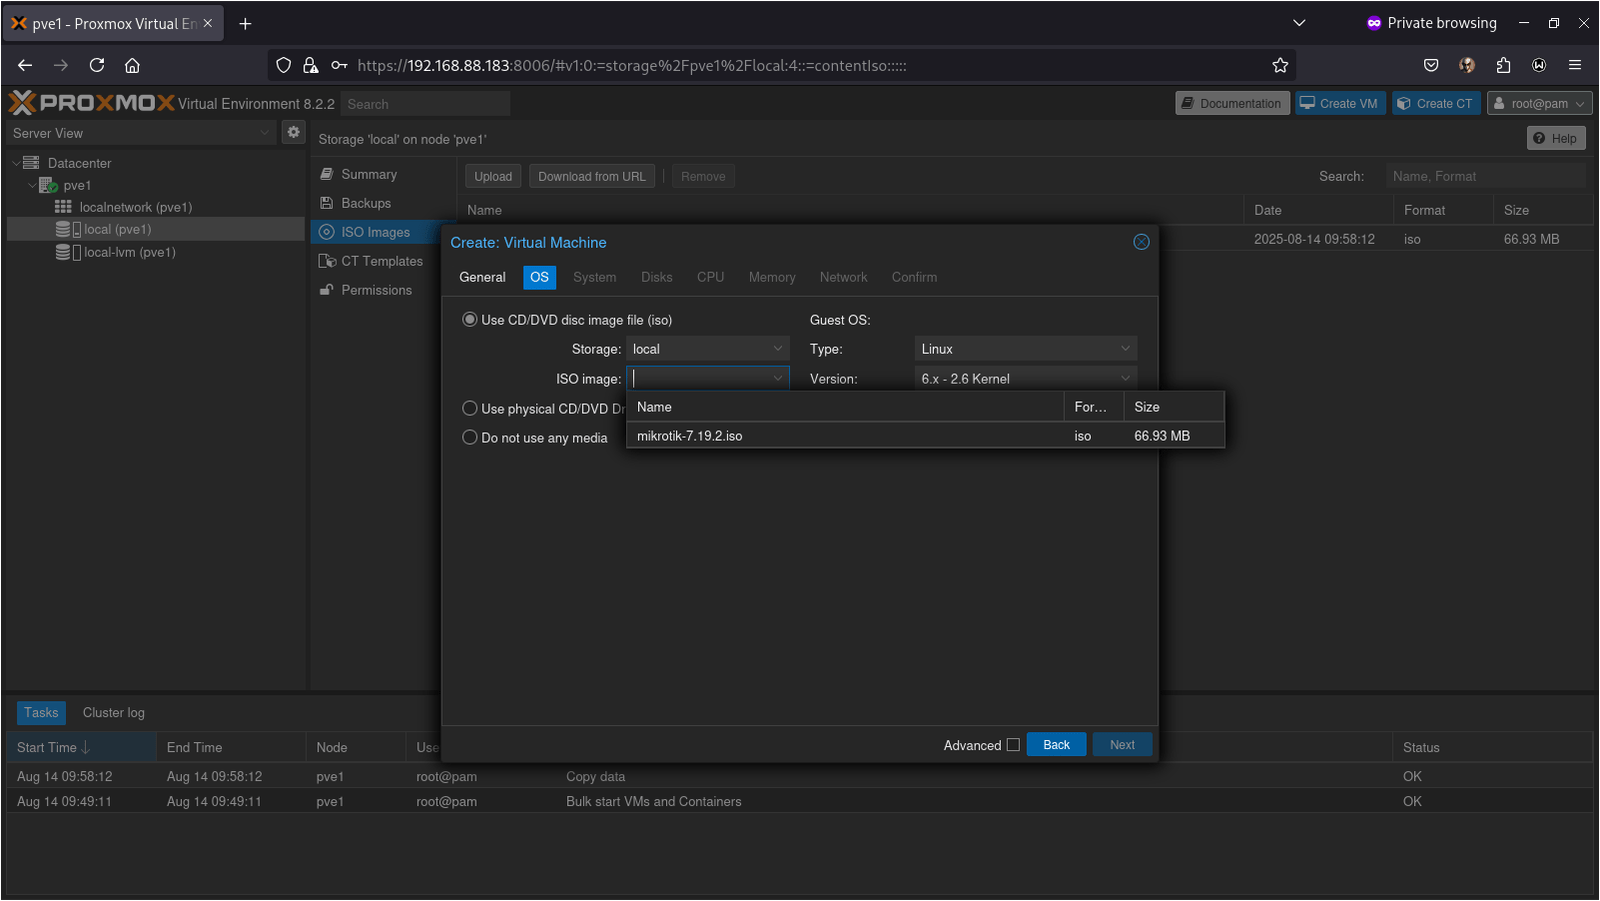Switch to General tab in wizard
Screen dimensions: 1600x901
click(x=482, y=277)
